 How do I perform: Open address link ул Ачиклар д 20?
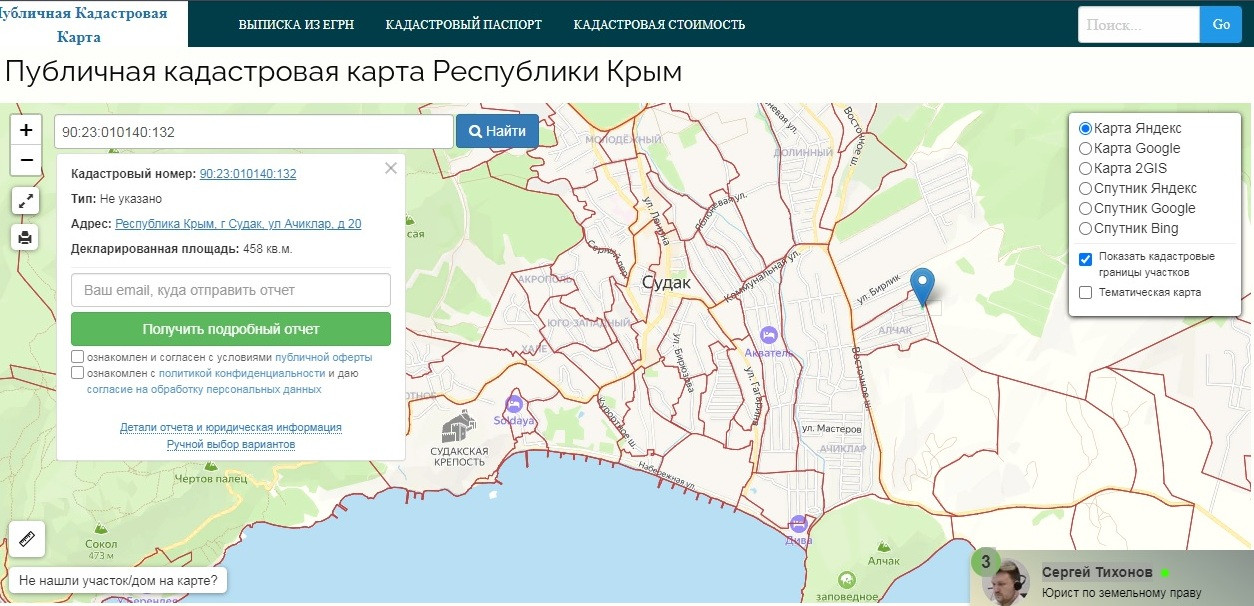tap(238, 224)
